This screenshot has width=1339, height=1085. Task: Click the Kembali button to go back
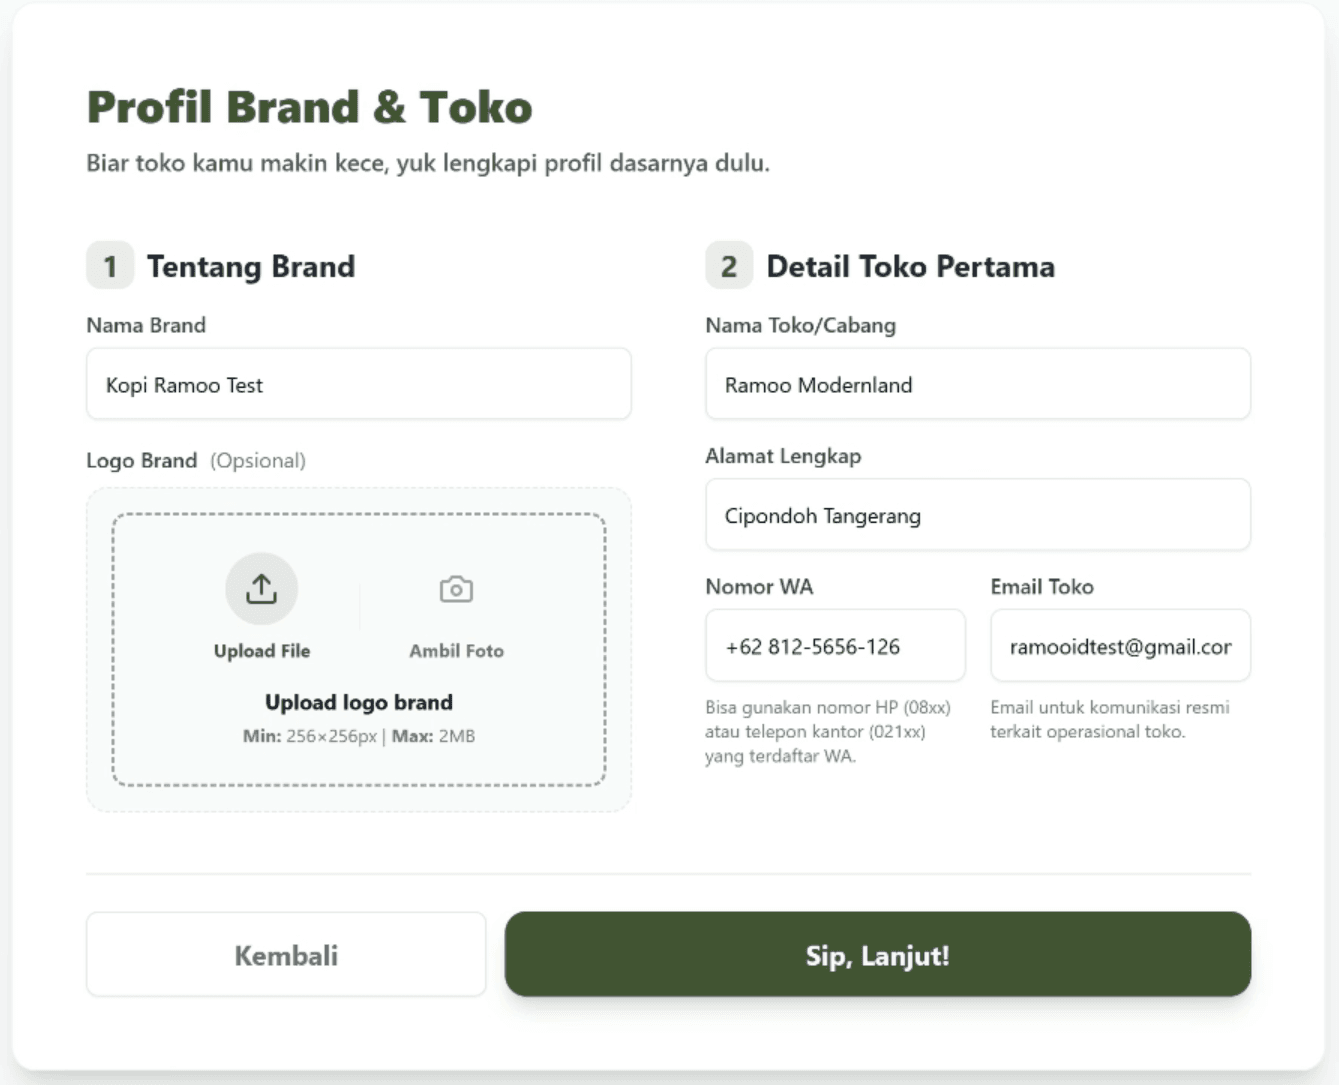pyautogui.click(x=286, y=954)
